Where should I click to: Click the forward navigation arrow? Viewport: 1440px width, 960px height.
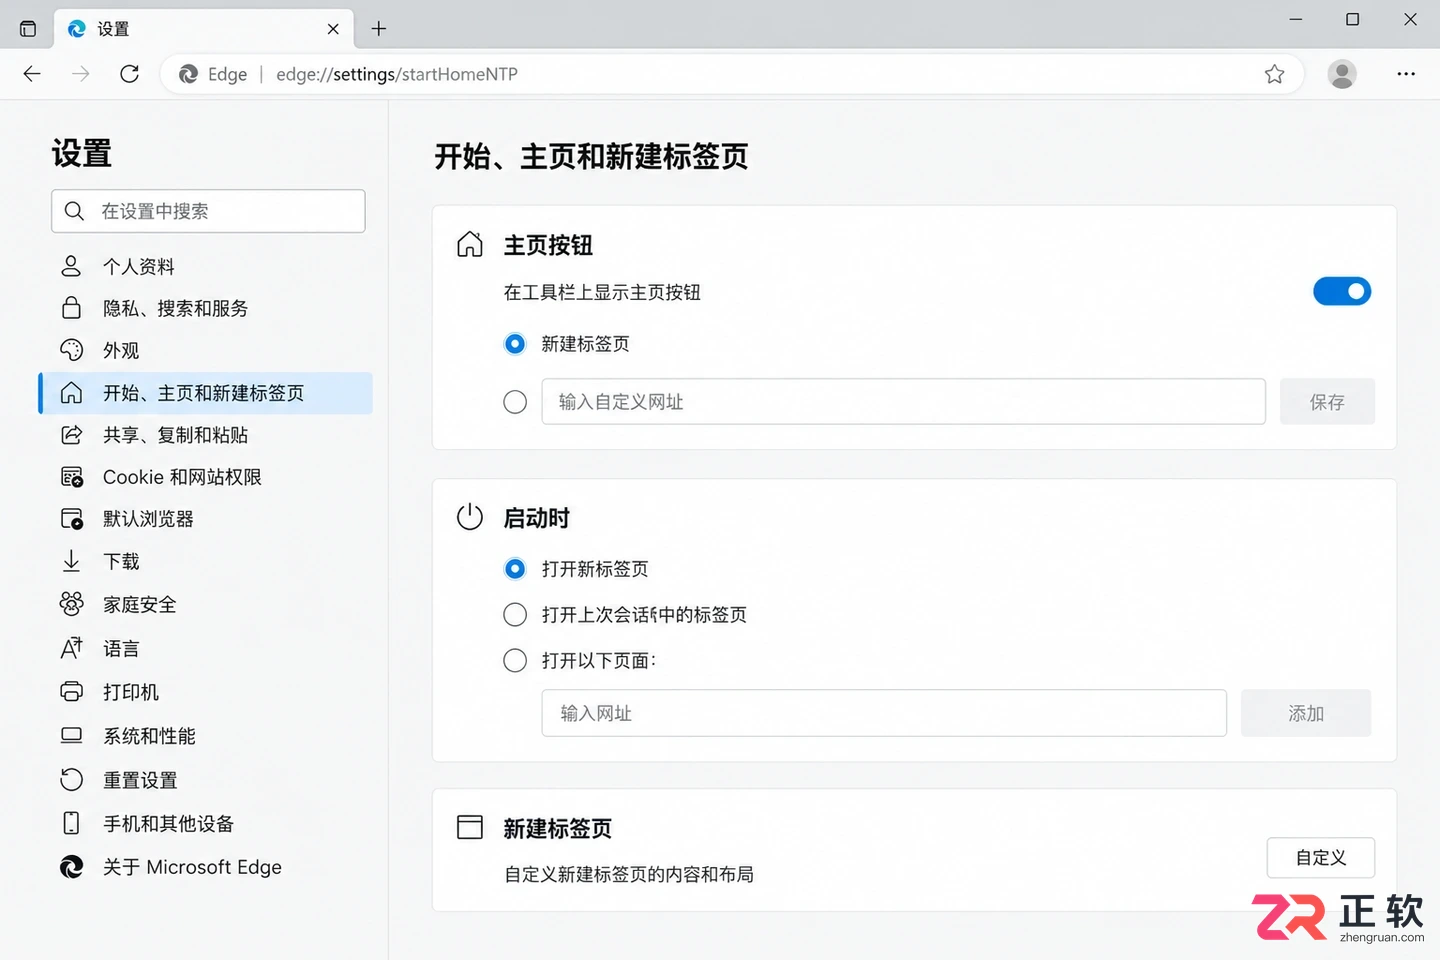pyautogui.click(x=81, y=74)
